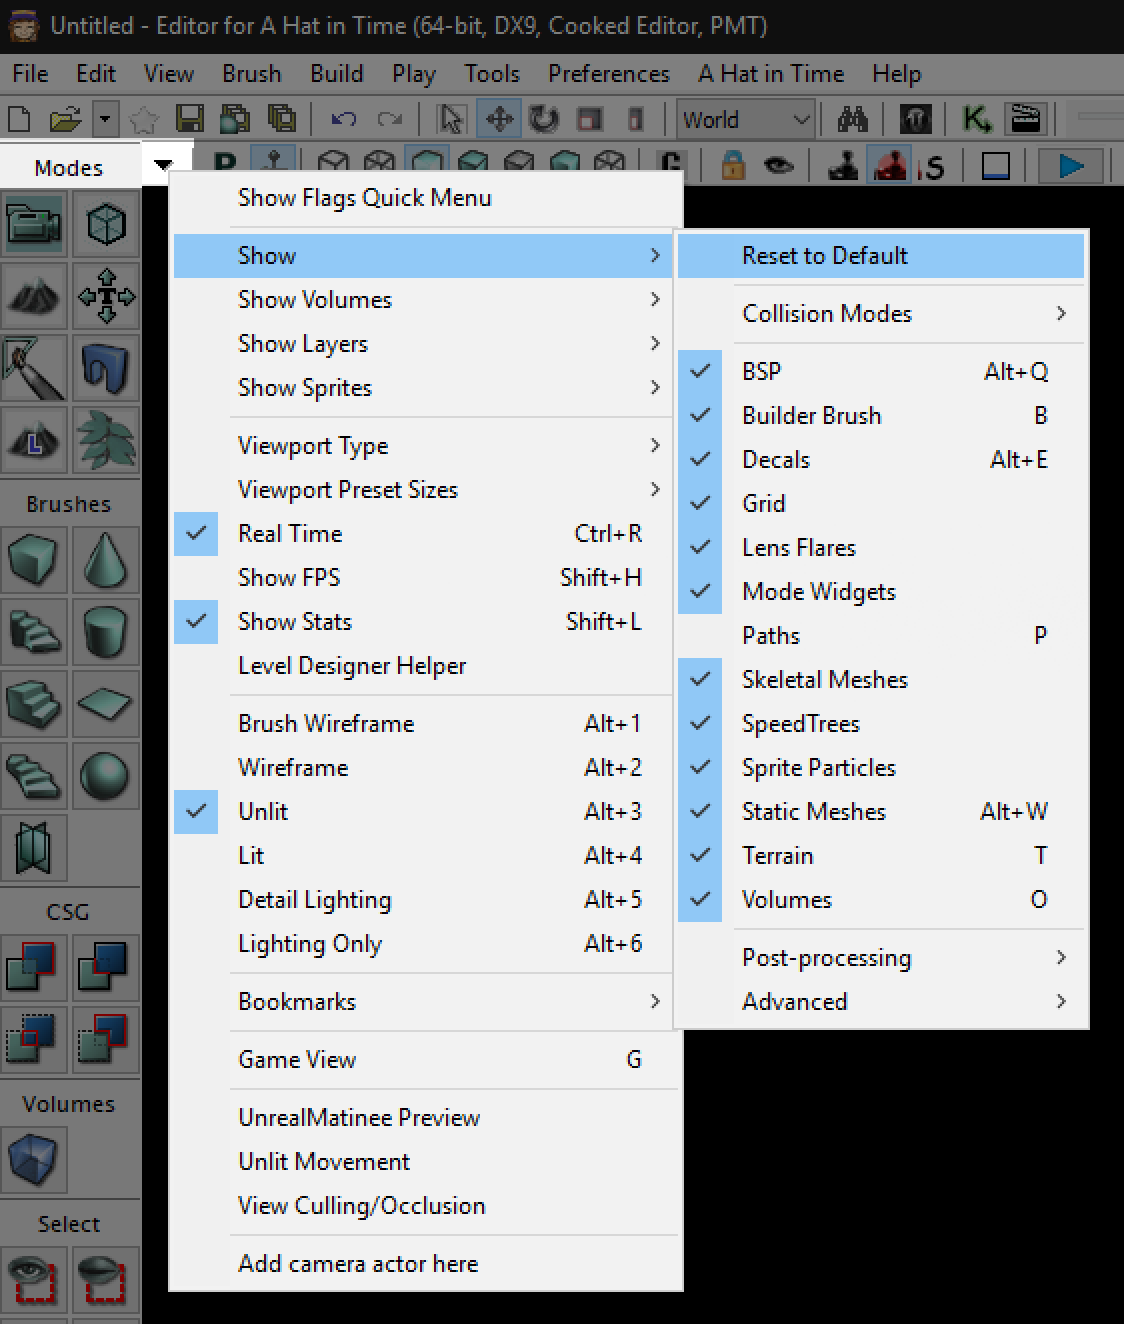Create Curved staircase brush
The image size is (1124, 1324).
click(34, 633)
